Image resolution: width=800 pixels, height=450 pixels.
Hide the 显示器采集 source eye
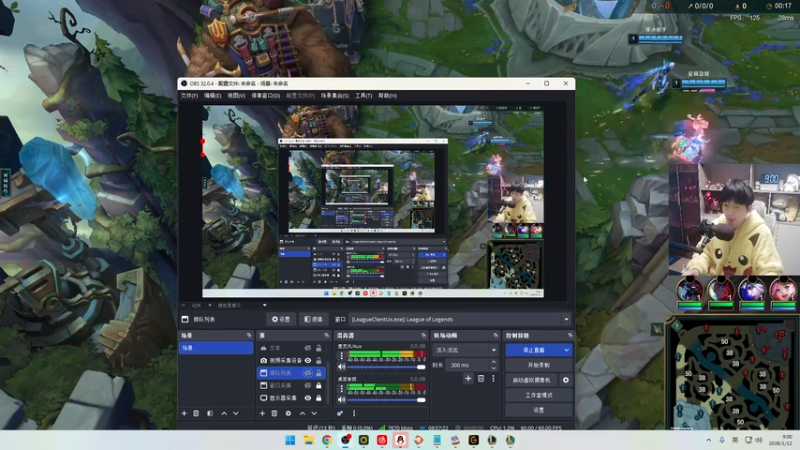tap(308, 398)
